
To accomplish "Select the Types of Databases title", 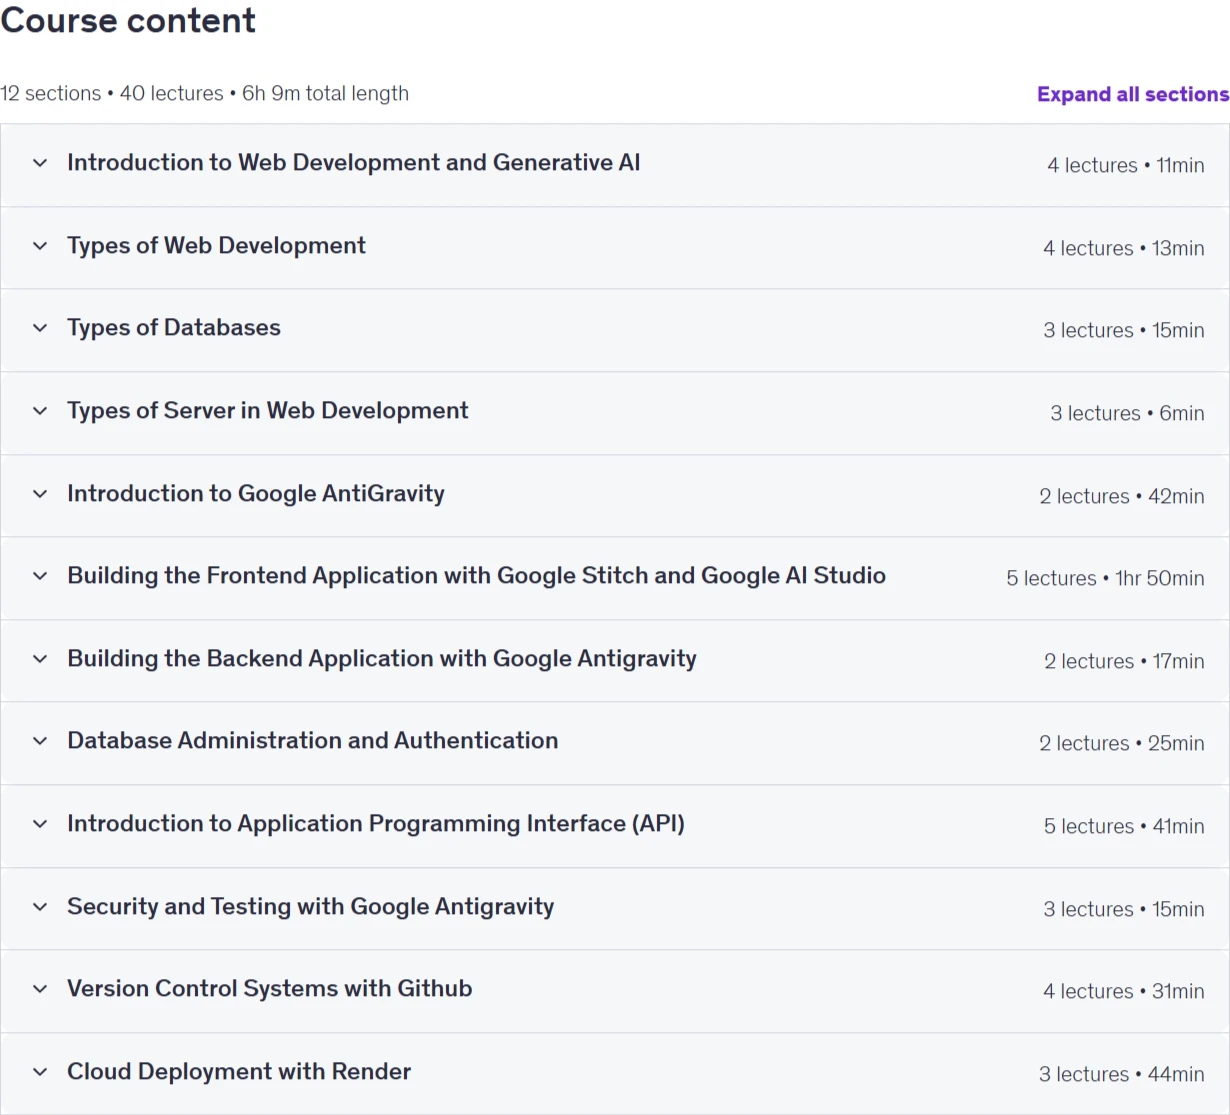I will [x=174, y=327].
